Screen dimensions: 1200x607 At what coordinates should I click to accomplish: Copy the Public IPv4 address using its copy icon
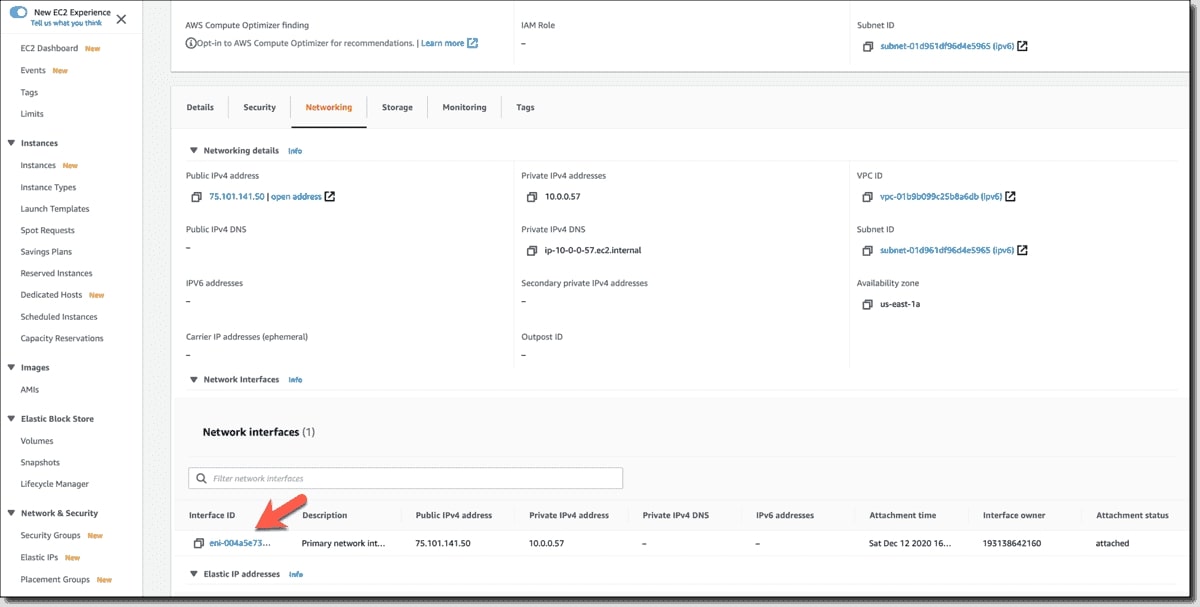[196, 197]
